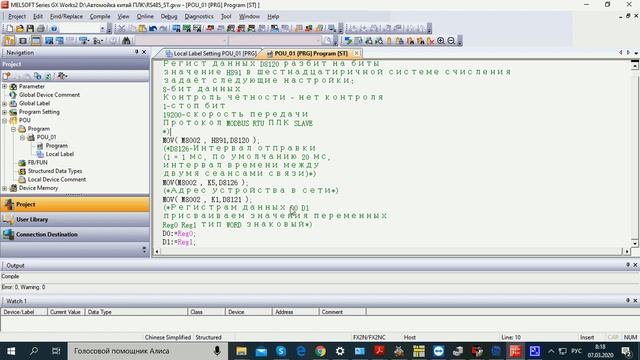This screenshot has width=640, height=360.
Task: Open GX Works2 help blue question icon
Action: (x=54, y=29)
